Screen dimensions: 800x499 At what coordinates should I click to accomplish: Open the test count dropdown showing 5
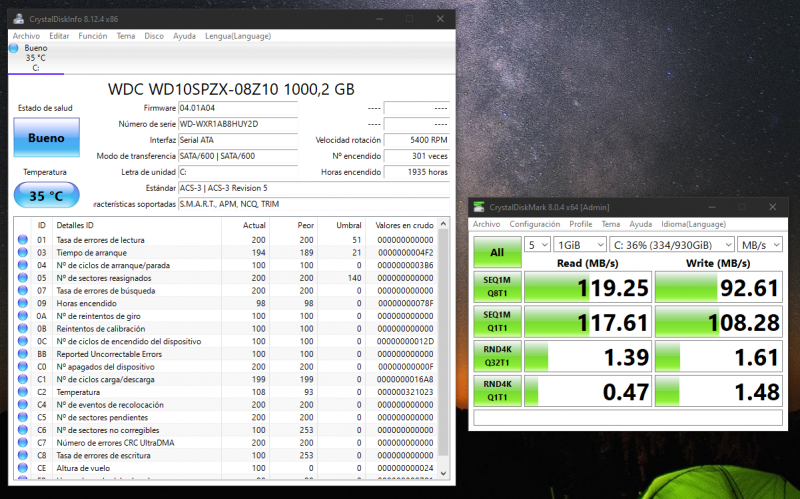[x=537, y=245]
